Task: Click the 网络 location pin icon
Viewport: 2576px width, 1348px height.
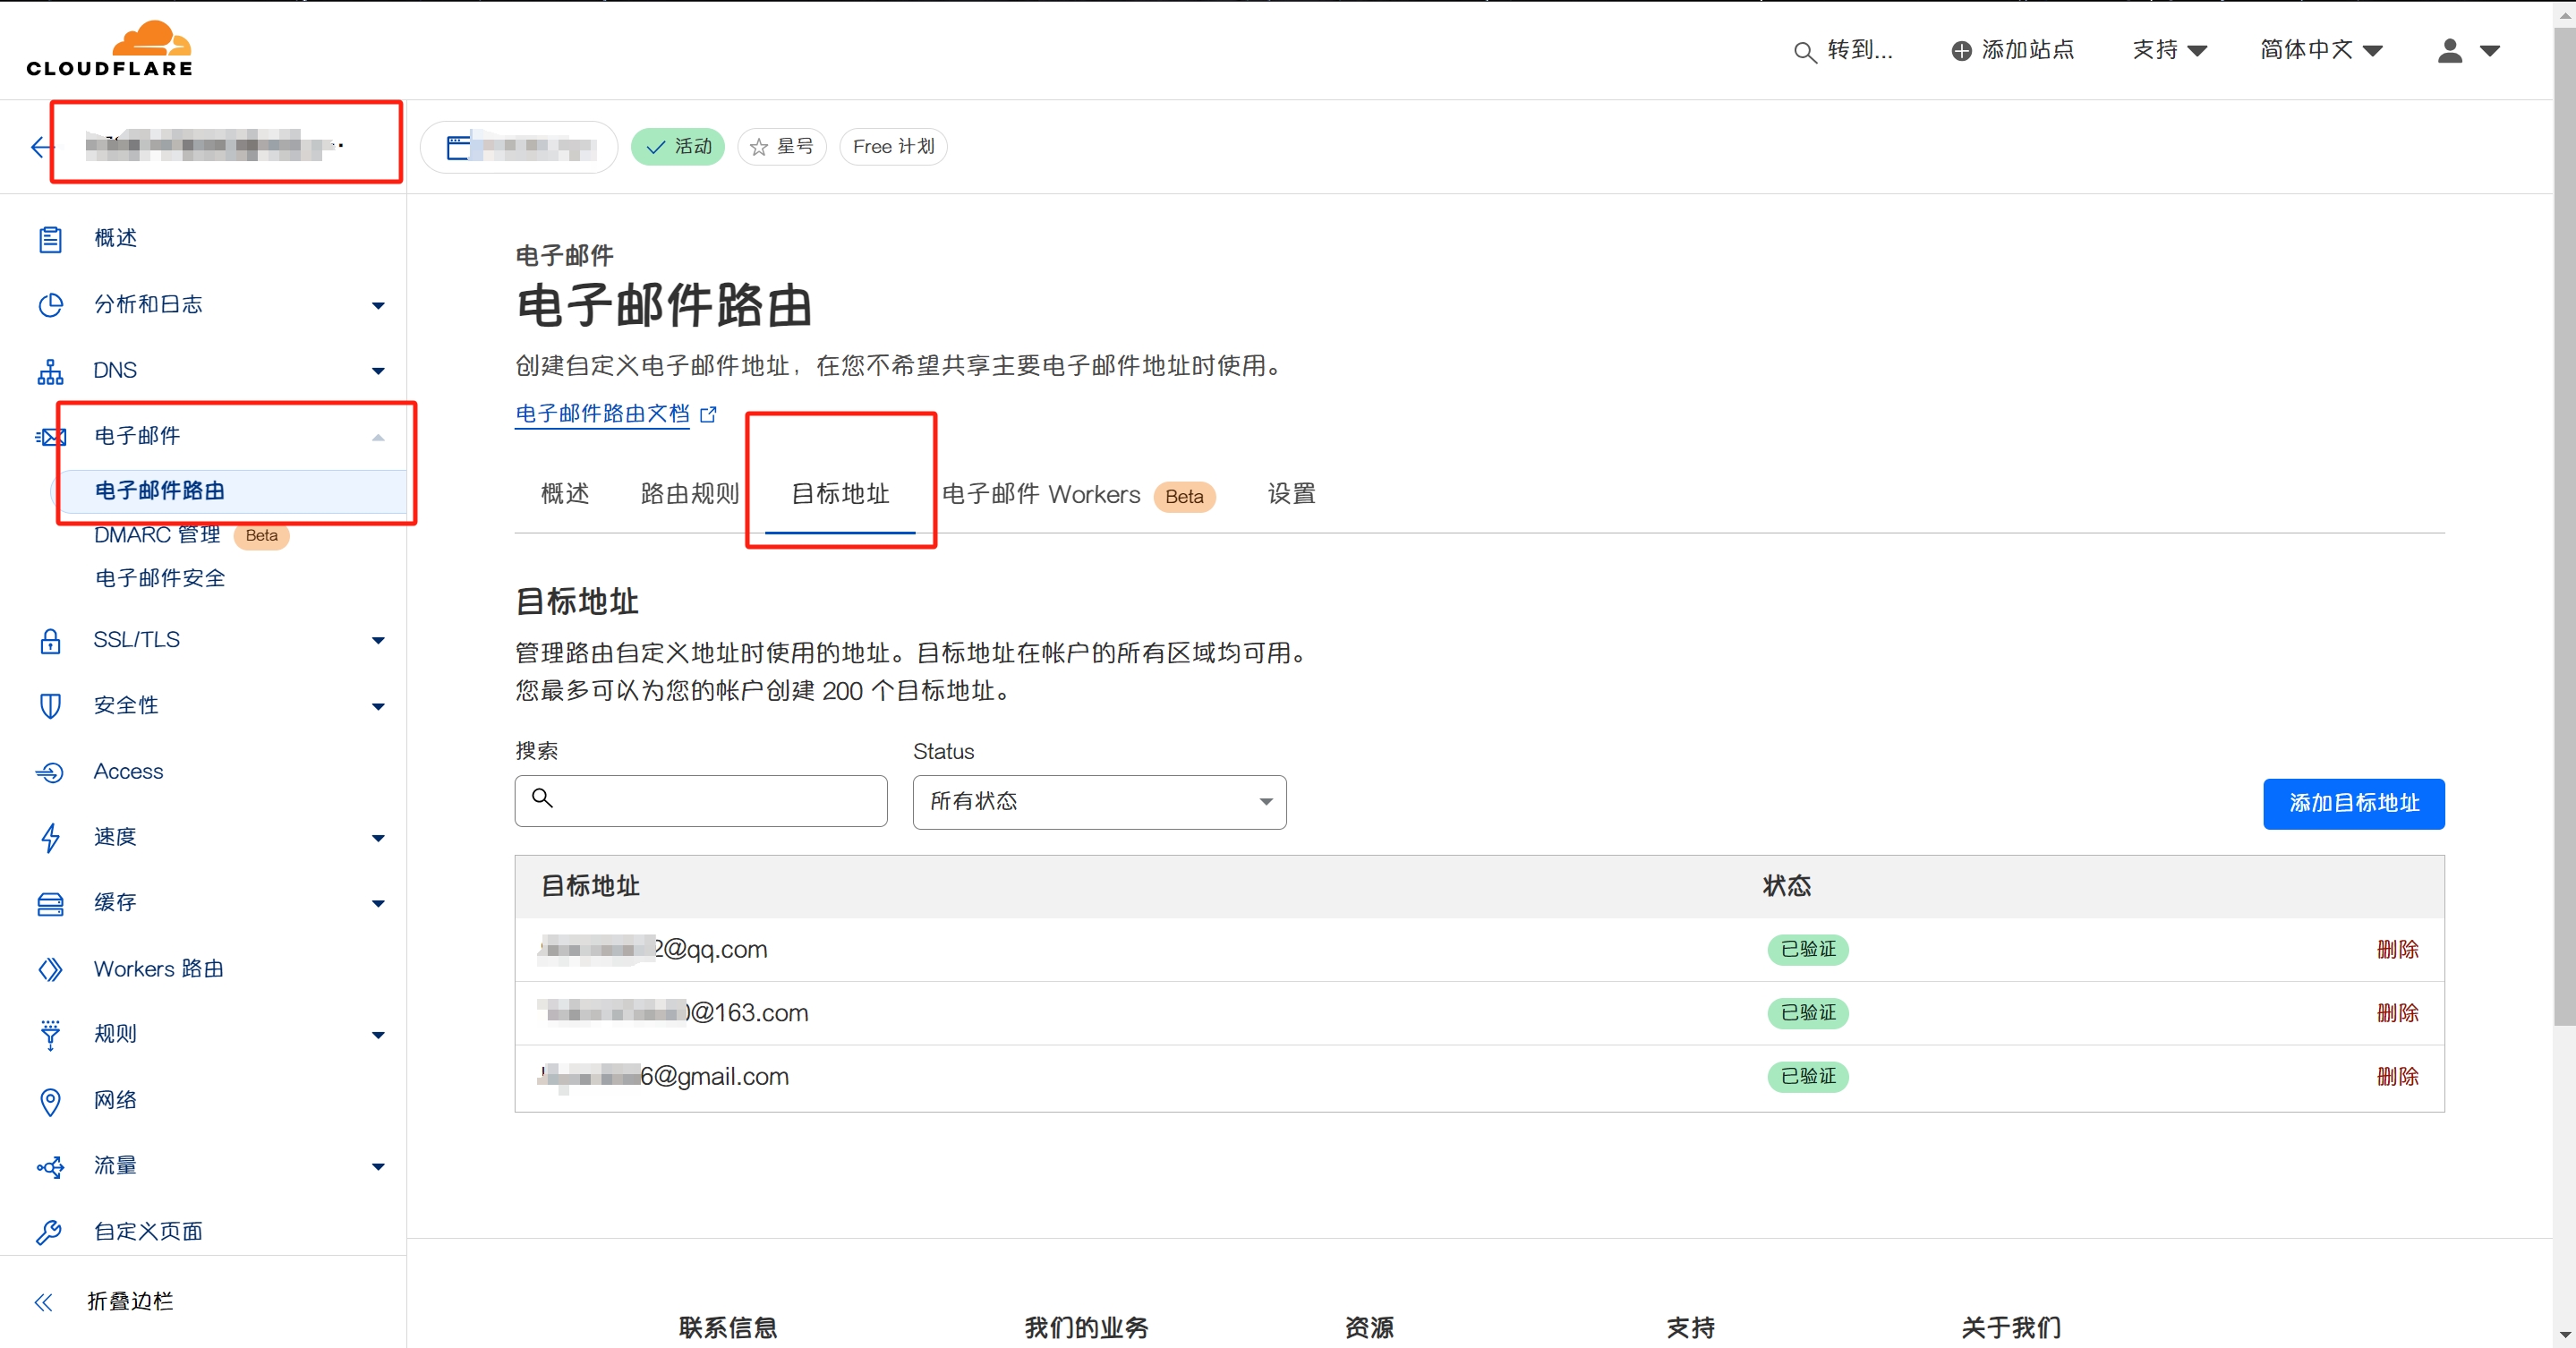Action: 50,1101
